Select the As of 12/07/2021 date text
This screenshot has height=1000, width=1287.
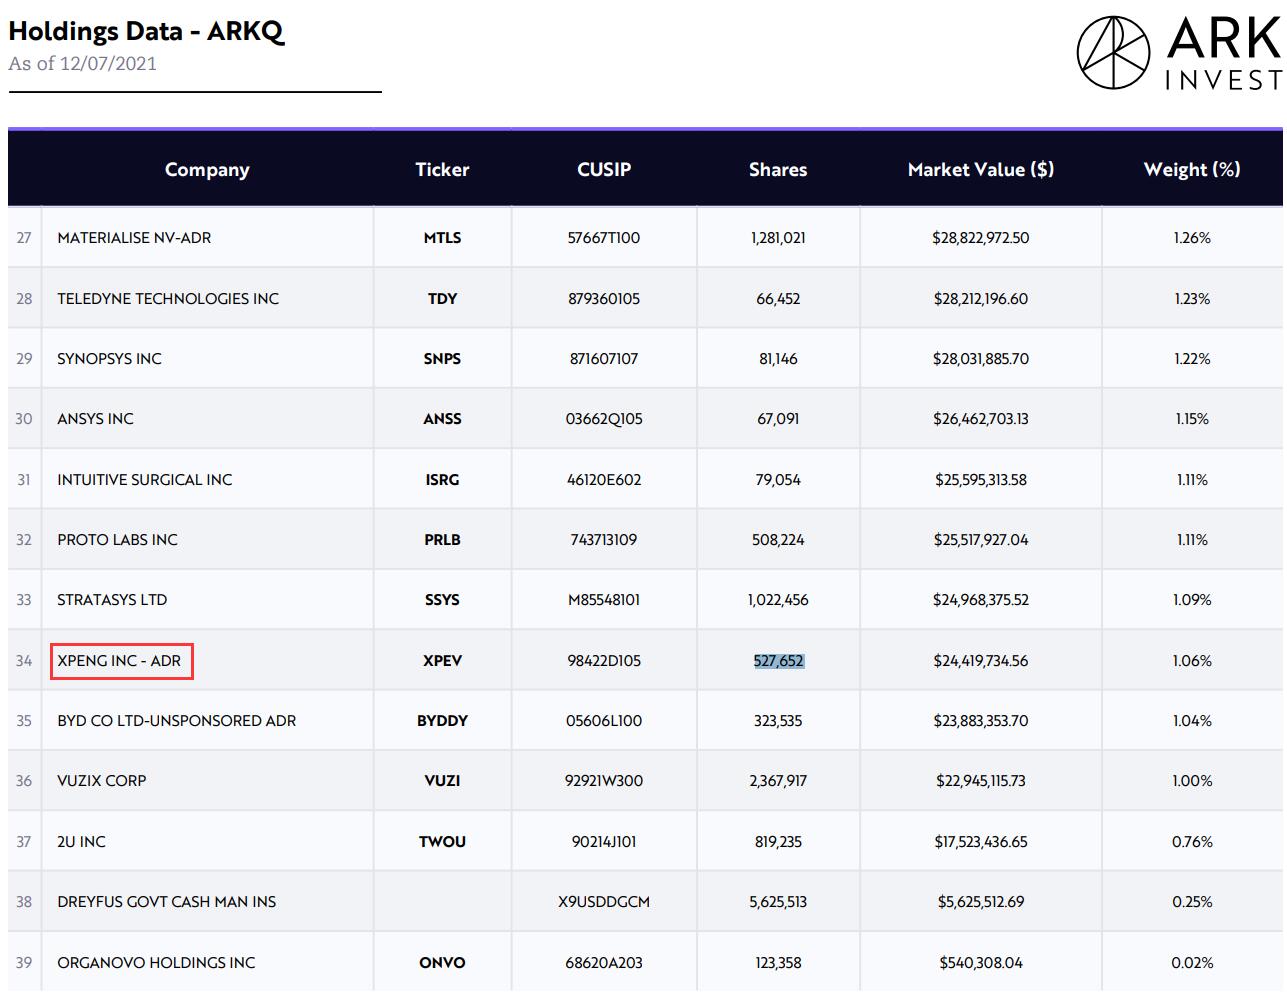[83, 63]
